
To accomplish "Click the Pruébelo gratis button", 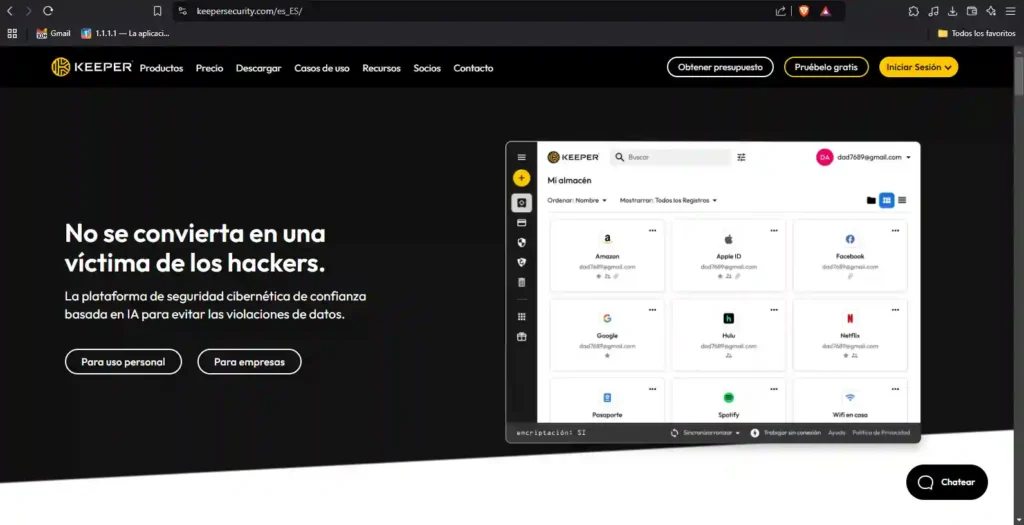I will tap(825, 67).
